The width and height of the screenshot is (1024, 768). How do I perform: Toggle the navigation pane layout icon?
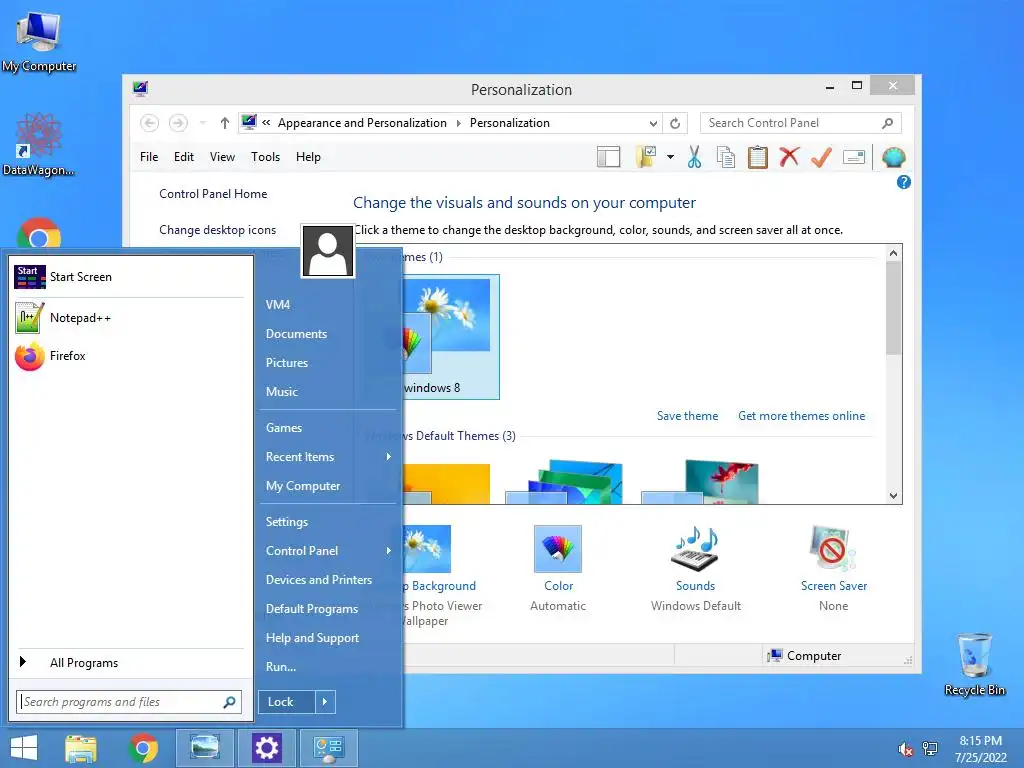[609, 157]
